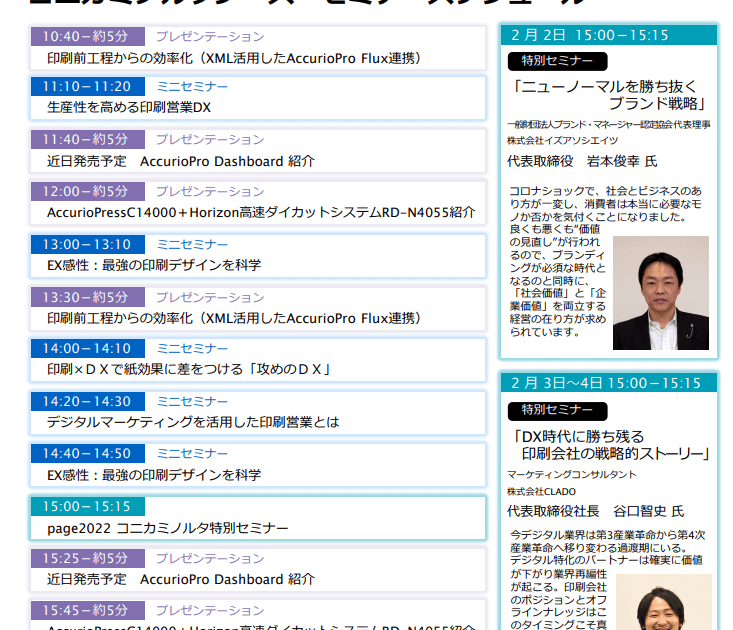Click the 12:00–約5分 time label

point(87,191)
